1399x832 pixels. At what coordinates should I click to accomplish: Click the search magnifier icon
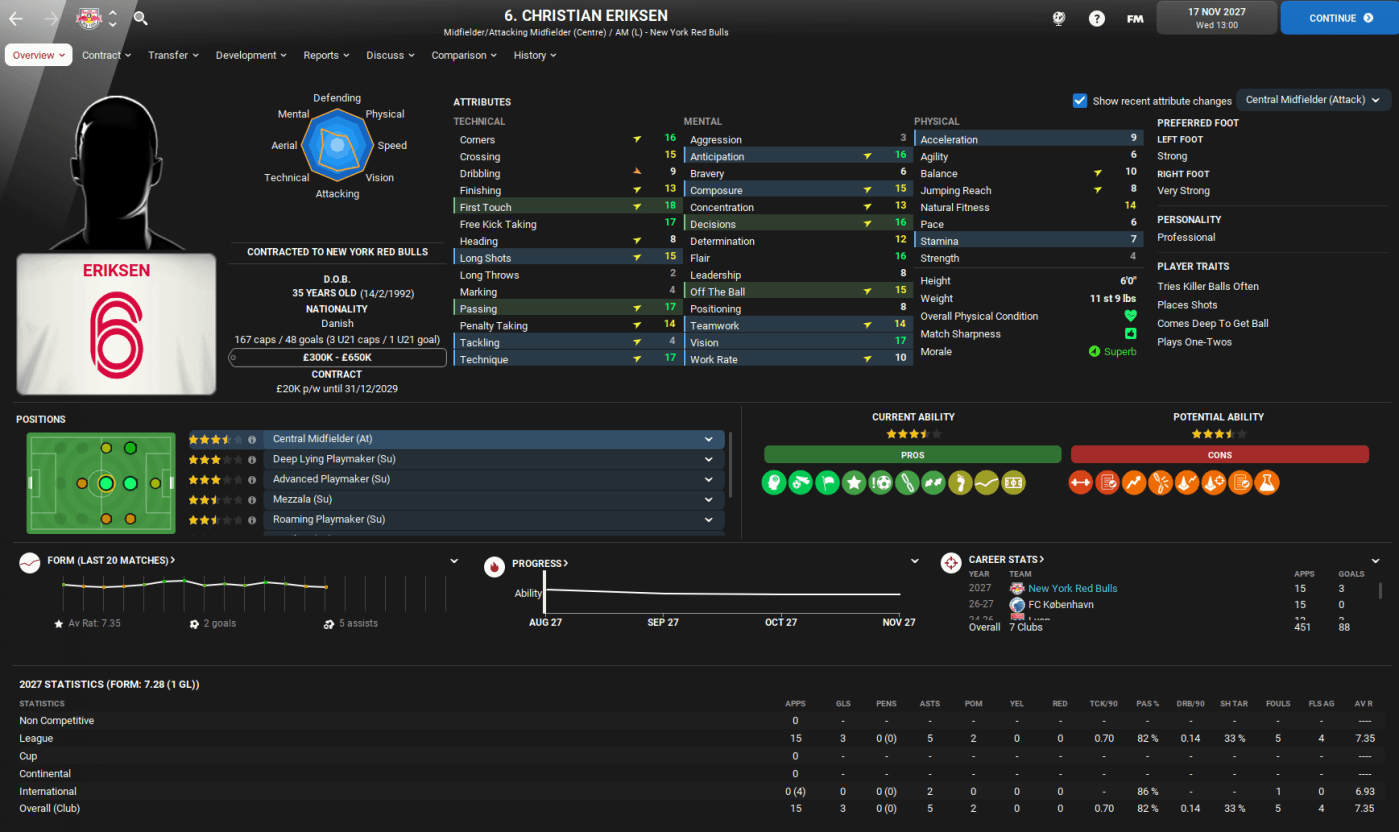(140, 18)
